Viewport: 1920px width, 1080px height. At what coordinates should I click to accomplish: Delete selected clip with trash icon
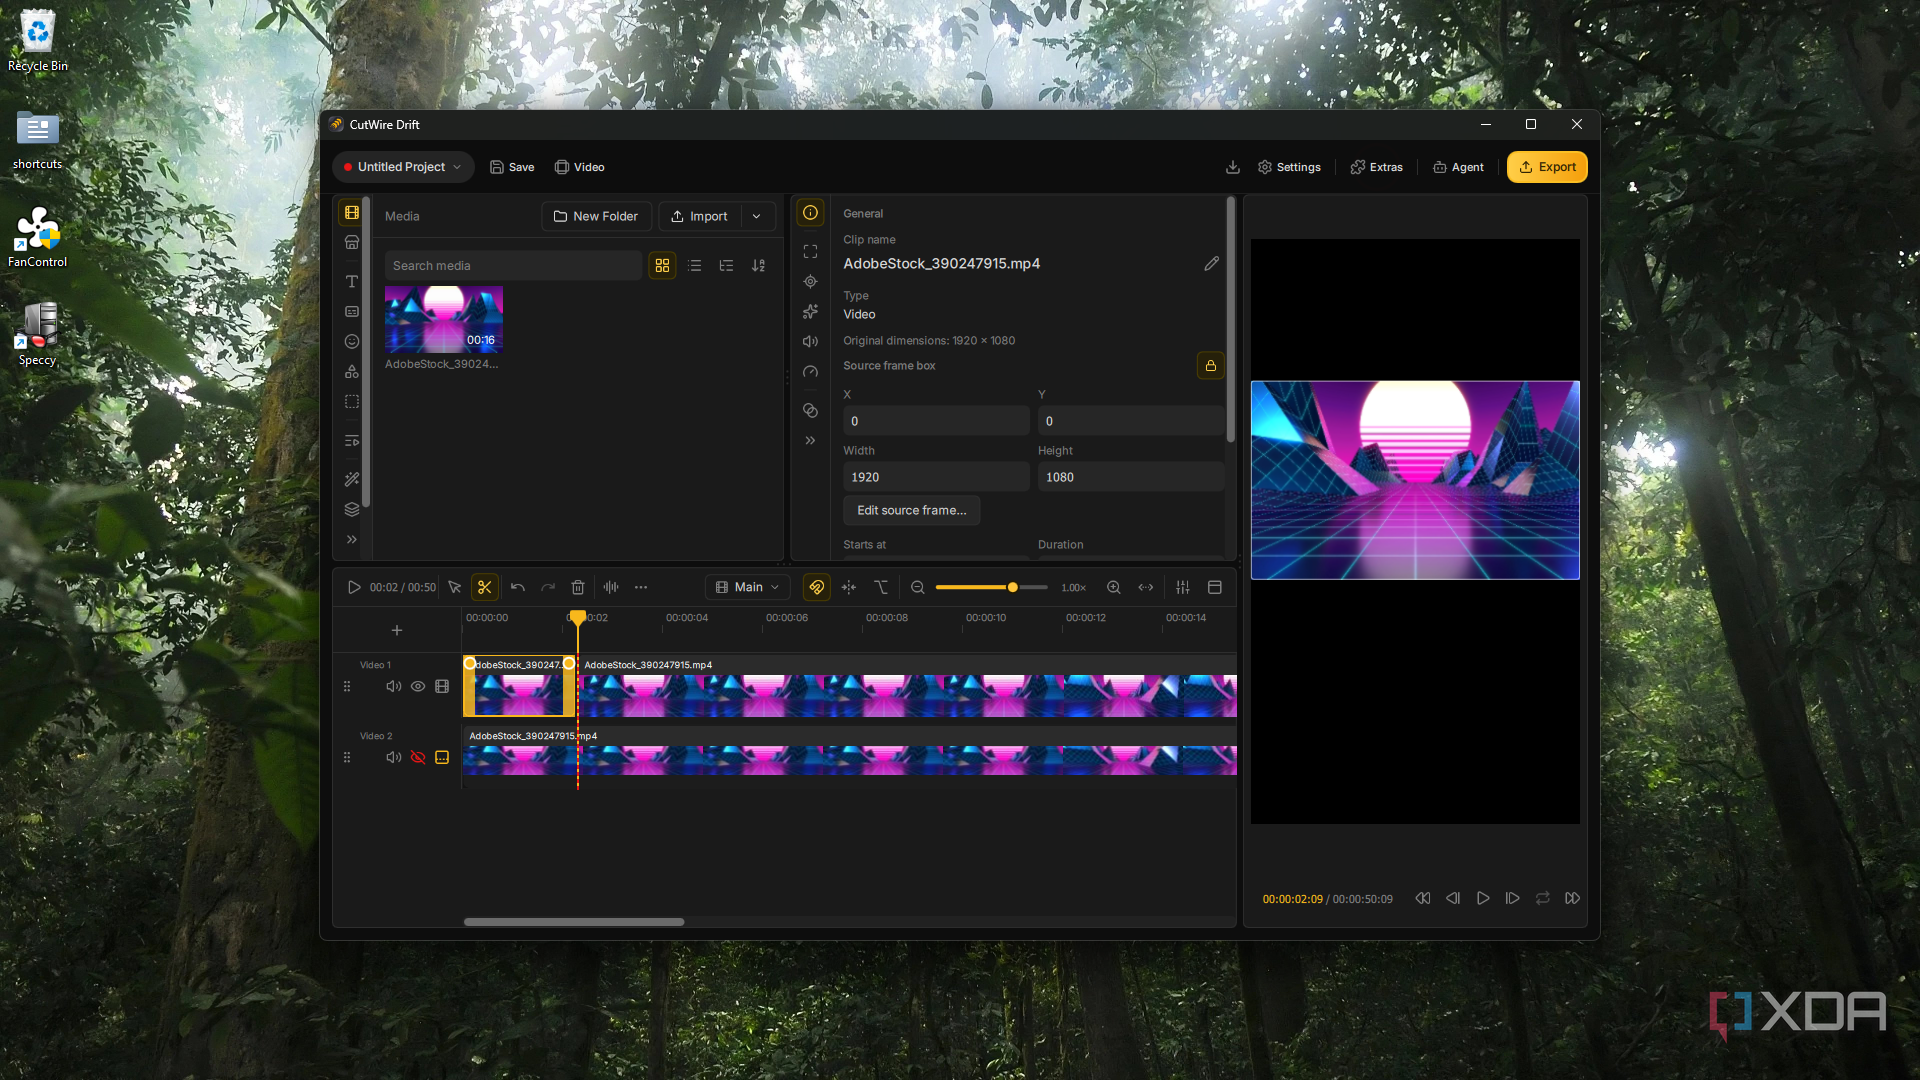pyautogui.click(x=578, y=587)
